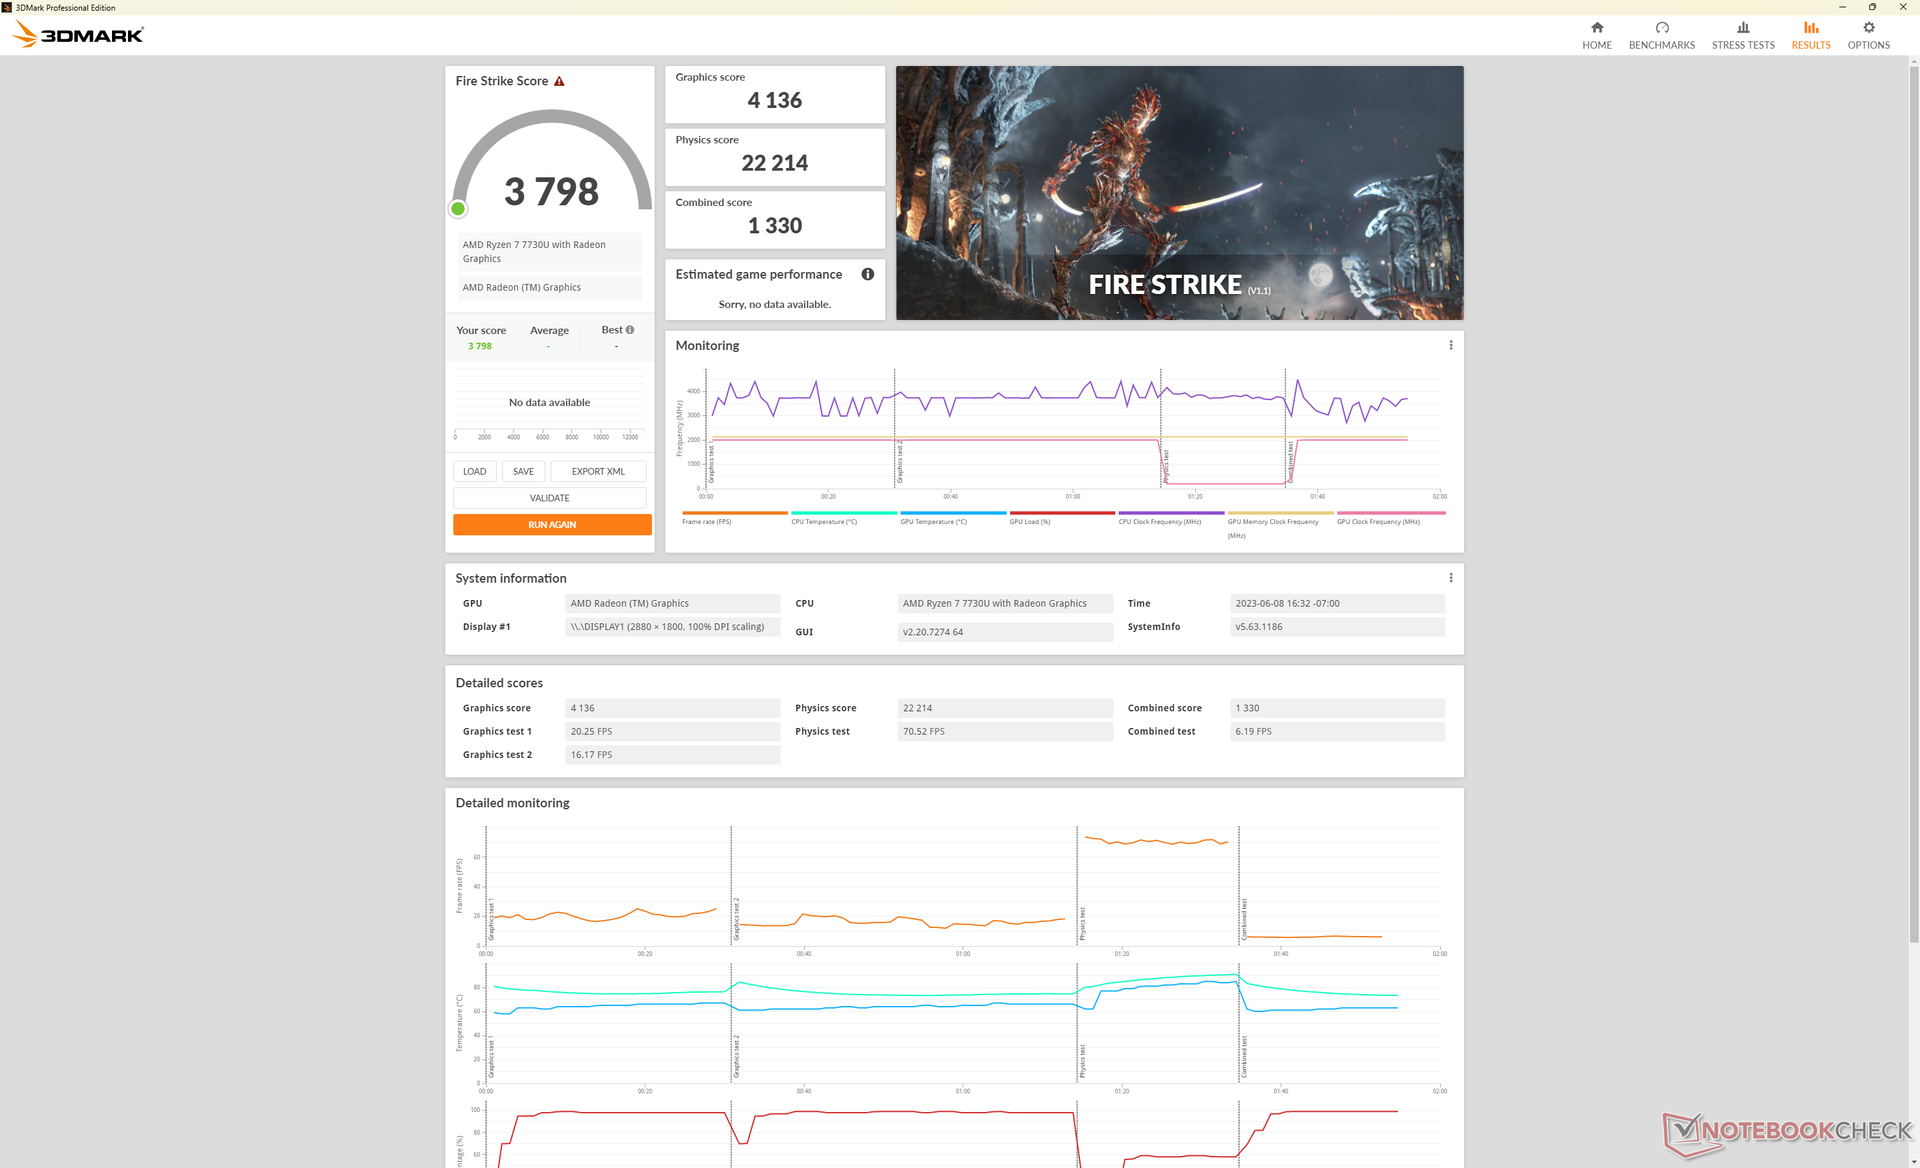
Task: Click the SAVE result button
Action: click(x=523, y=471)
